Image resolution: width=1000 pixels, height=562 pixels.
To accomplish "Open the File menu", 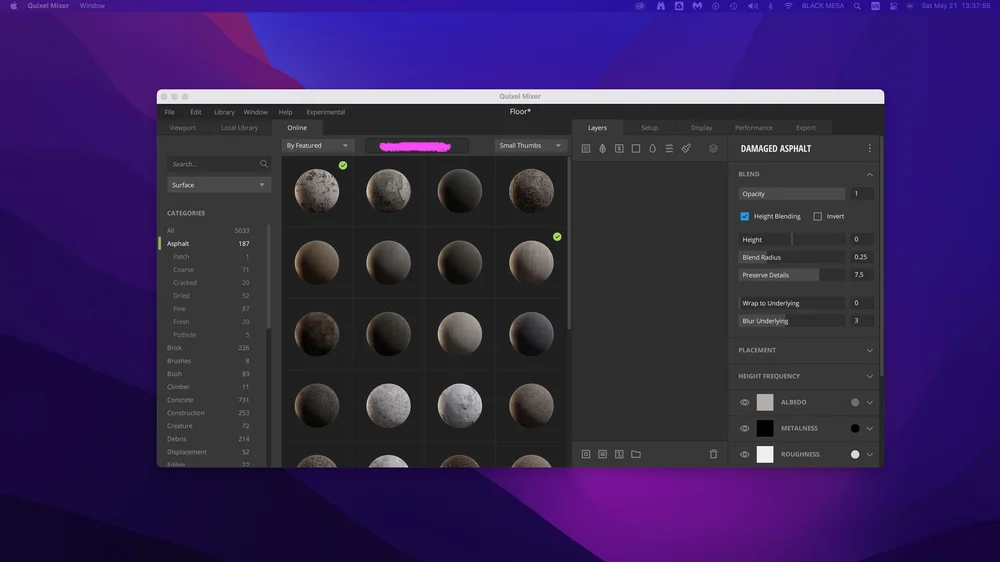I will (x=170, y=112).
